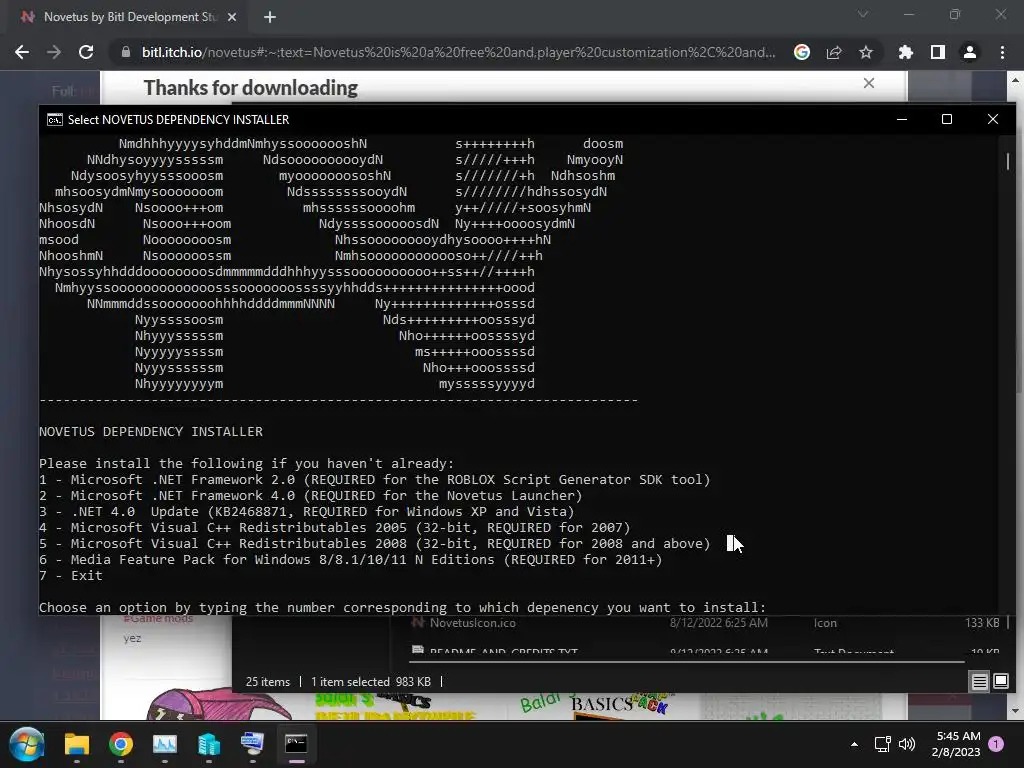1024x768 pixels.
Task: Click the 'NOVETUS DEPENDENCY INSTALLER' heading text
Action: pos(151,432)
